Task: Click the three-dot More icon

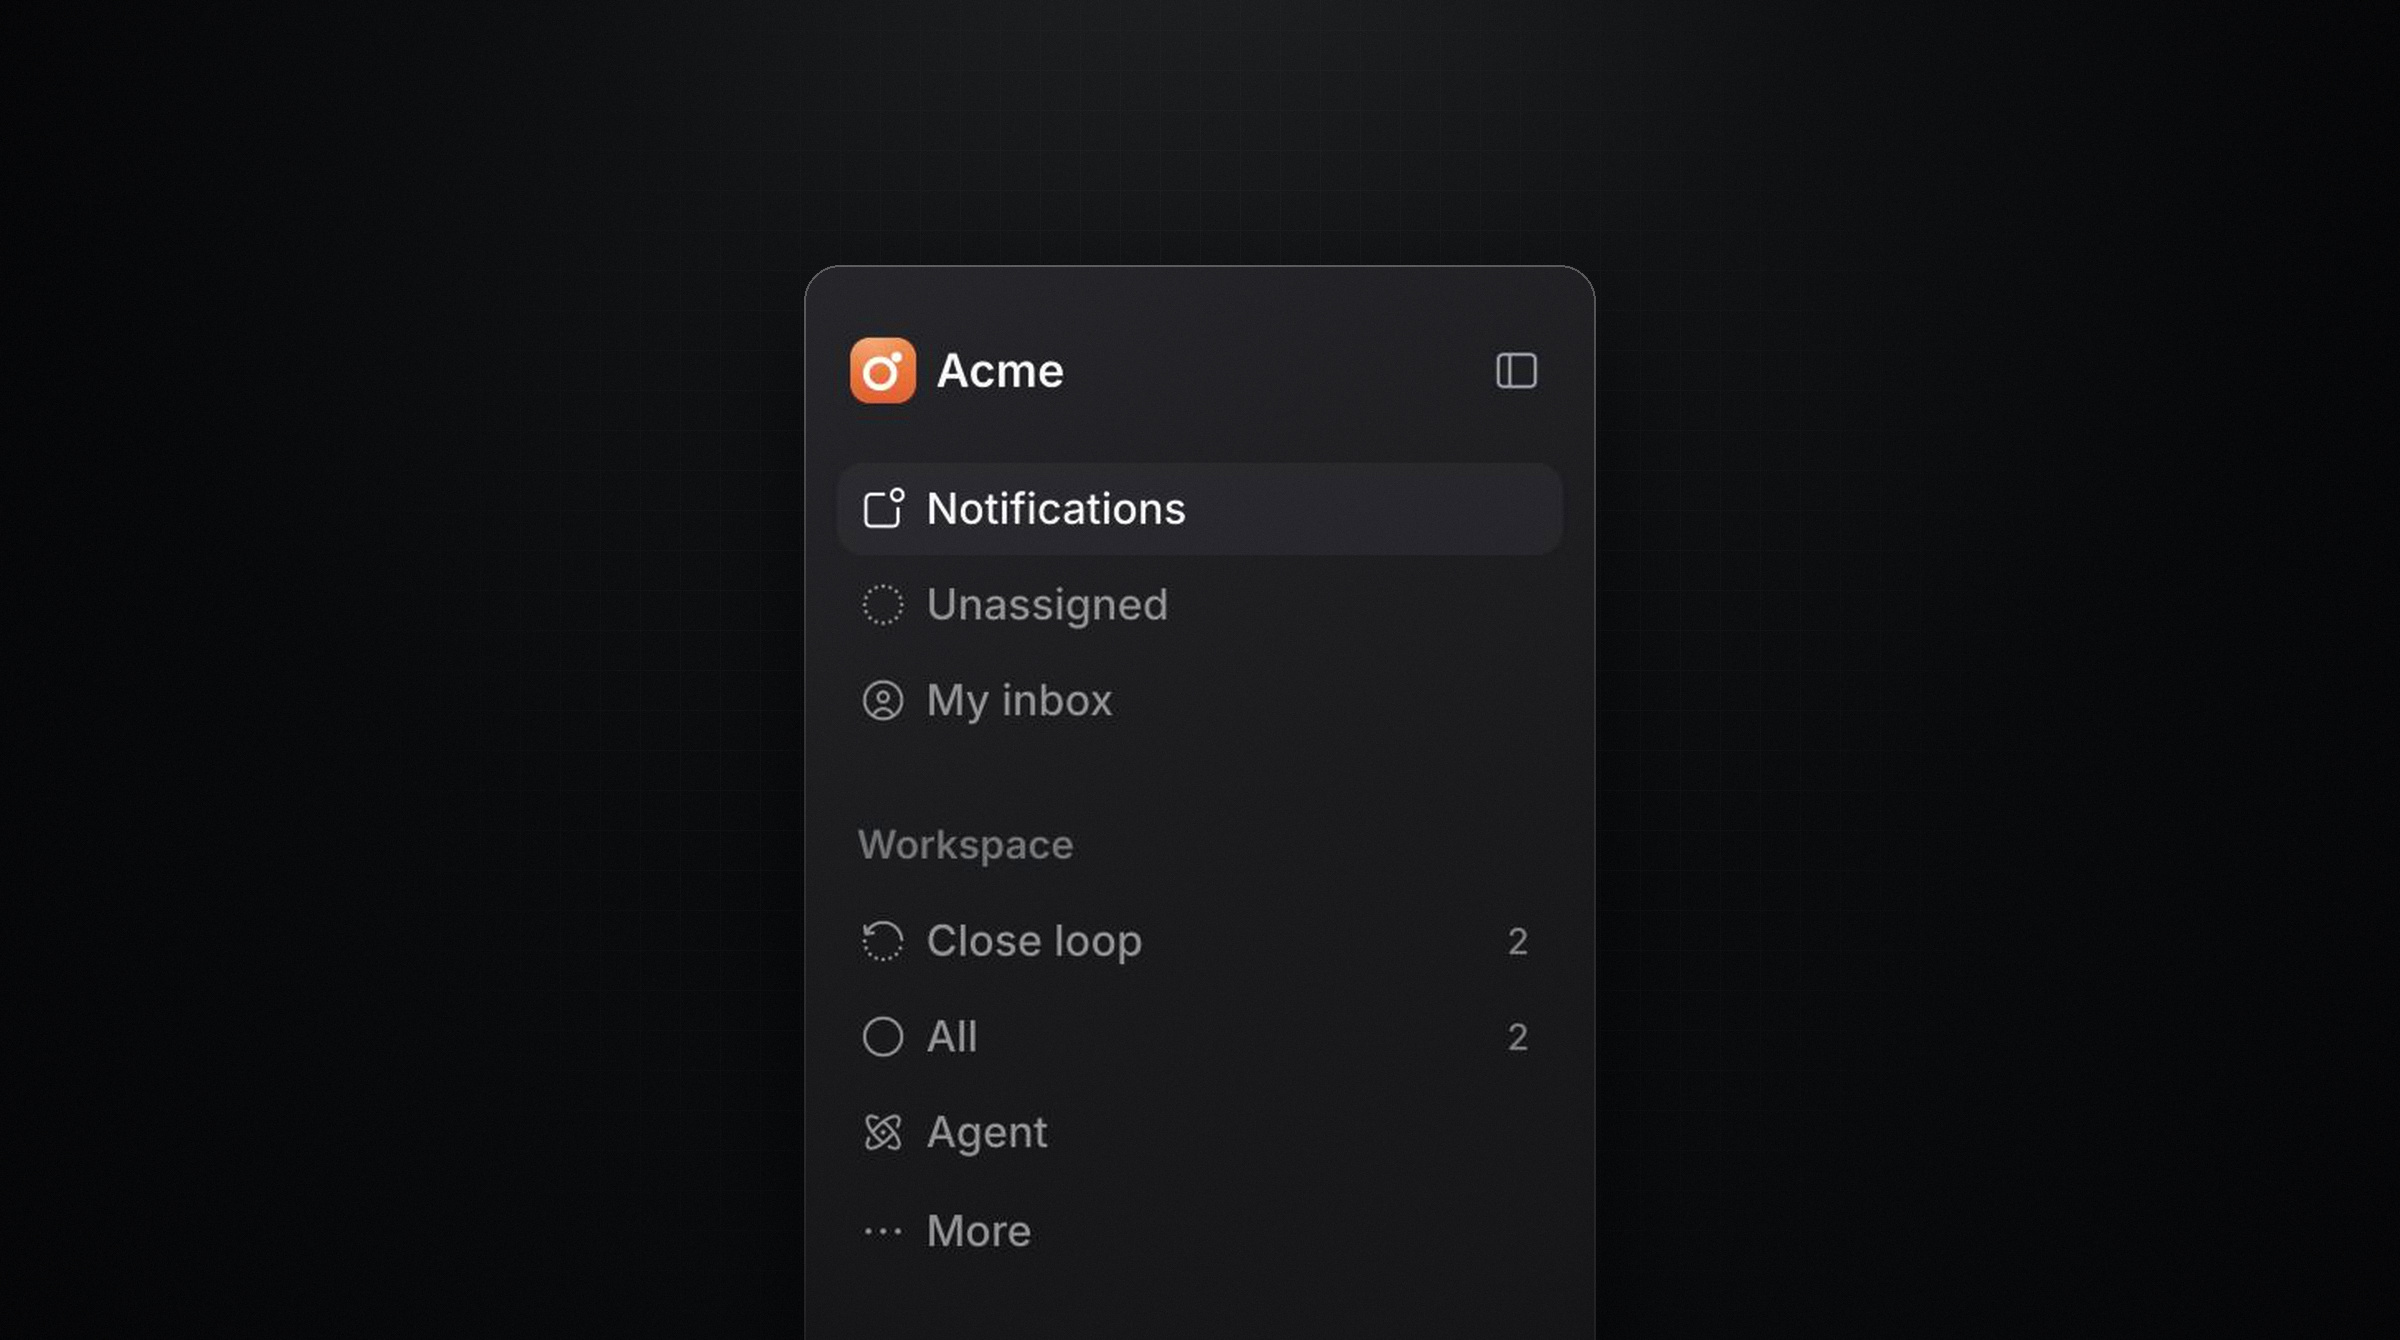Action: [x=882, y=1232]
